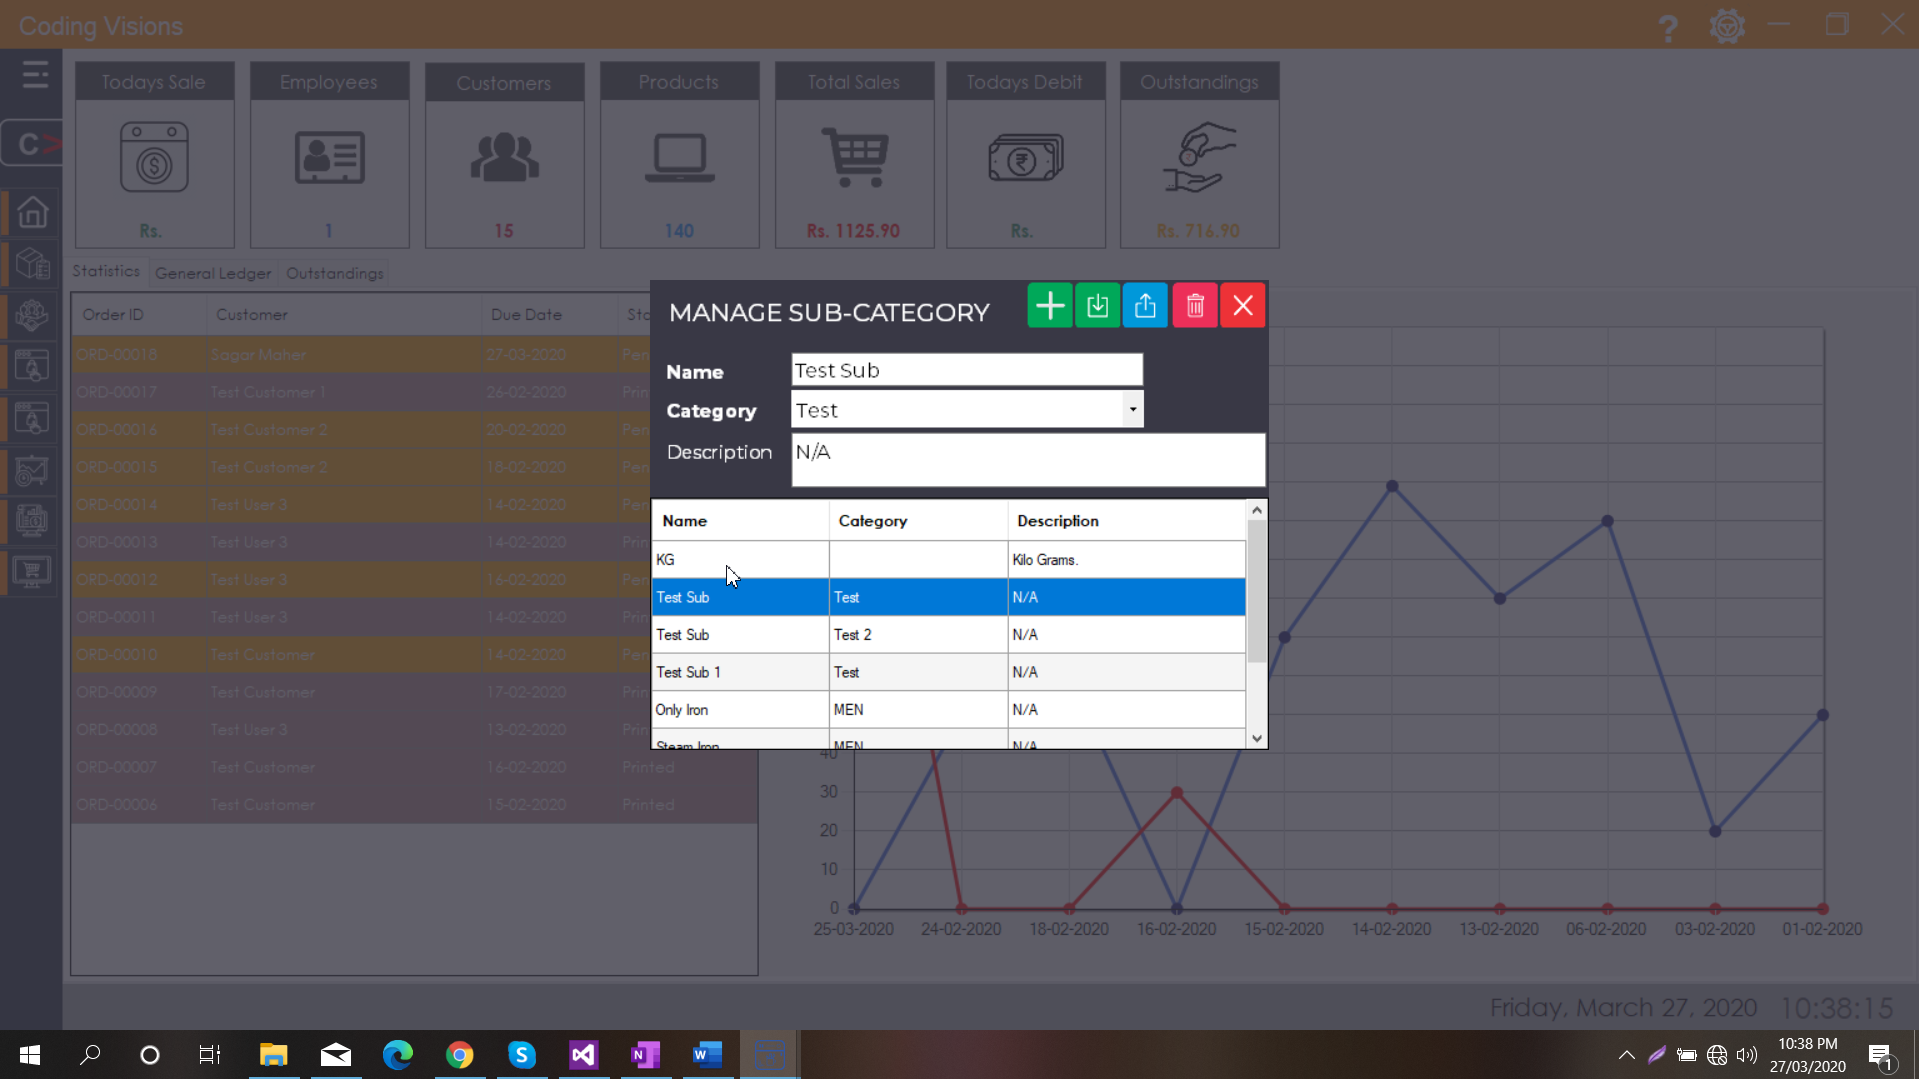Open Windows taskbar search
The image size is (1919, 1079).
[90, 1055]
